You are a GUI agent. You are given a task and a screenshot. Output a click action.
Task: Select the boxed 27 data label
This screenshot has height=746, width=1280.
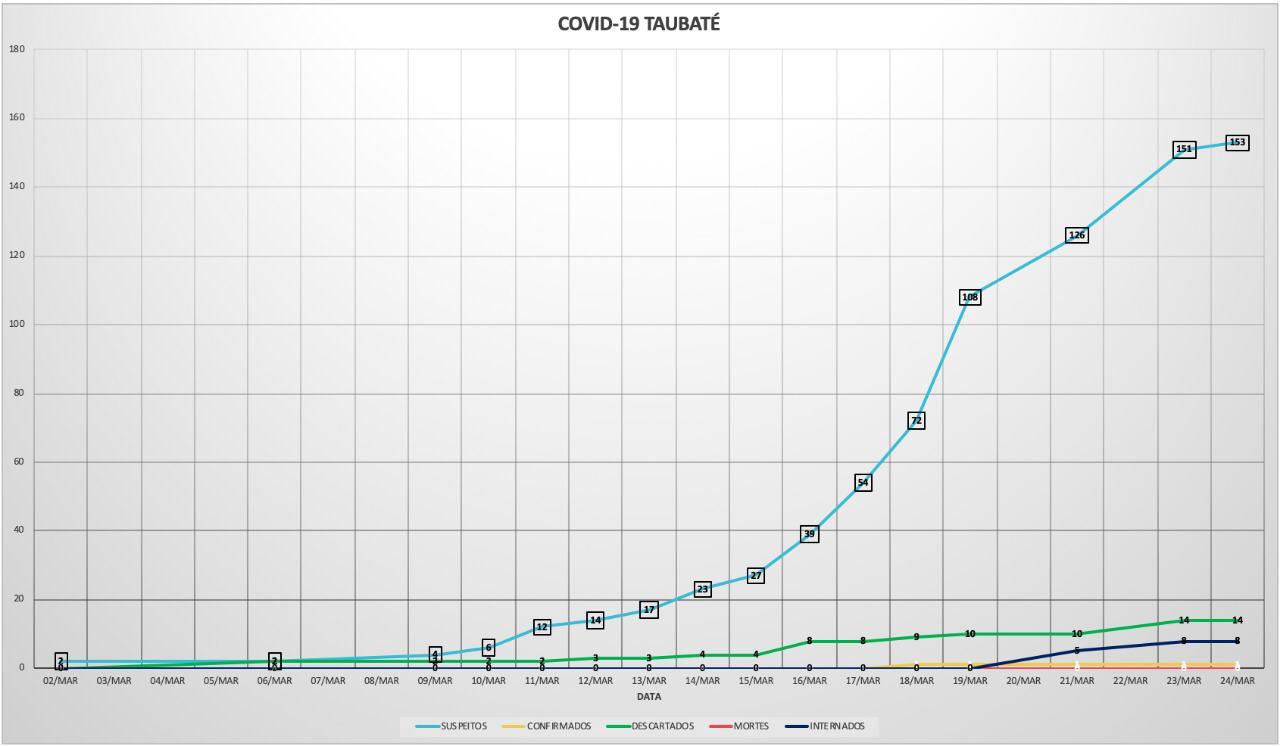[756, 576]
